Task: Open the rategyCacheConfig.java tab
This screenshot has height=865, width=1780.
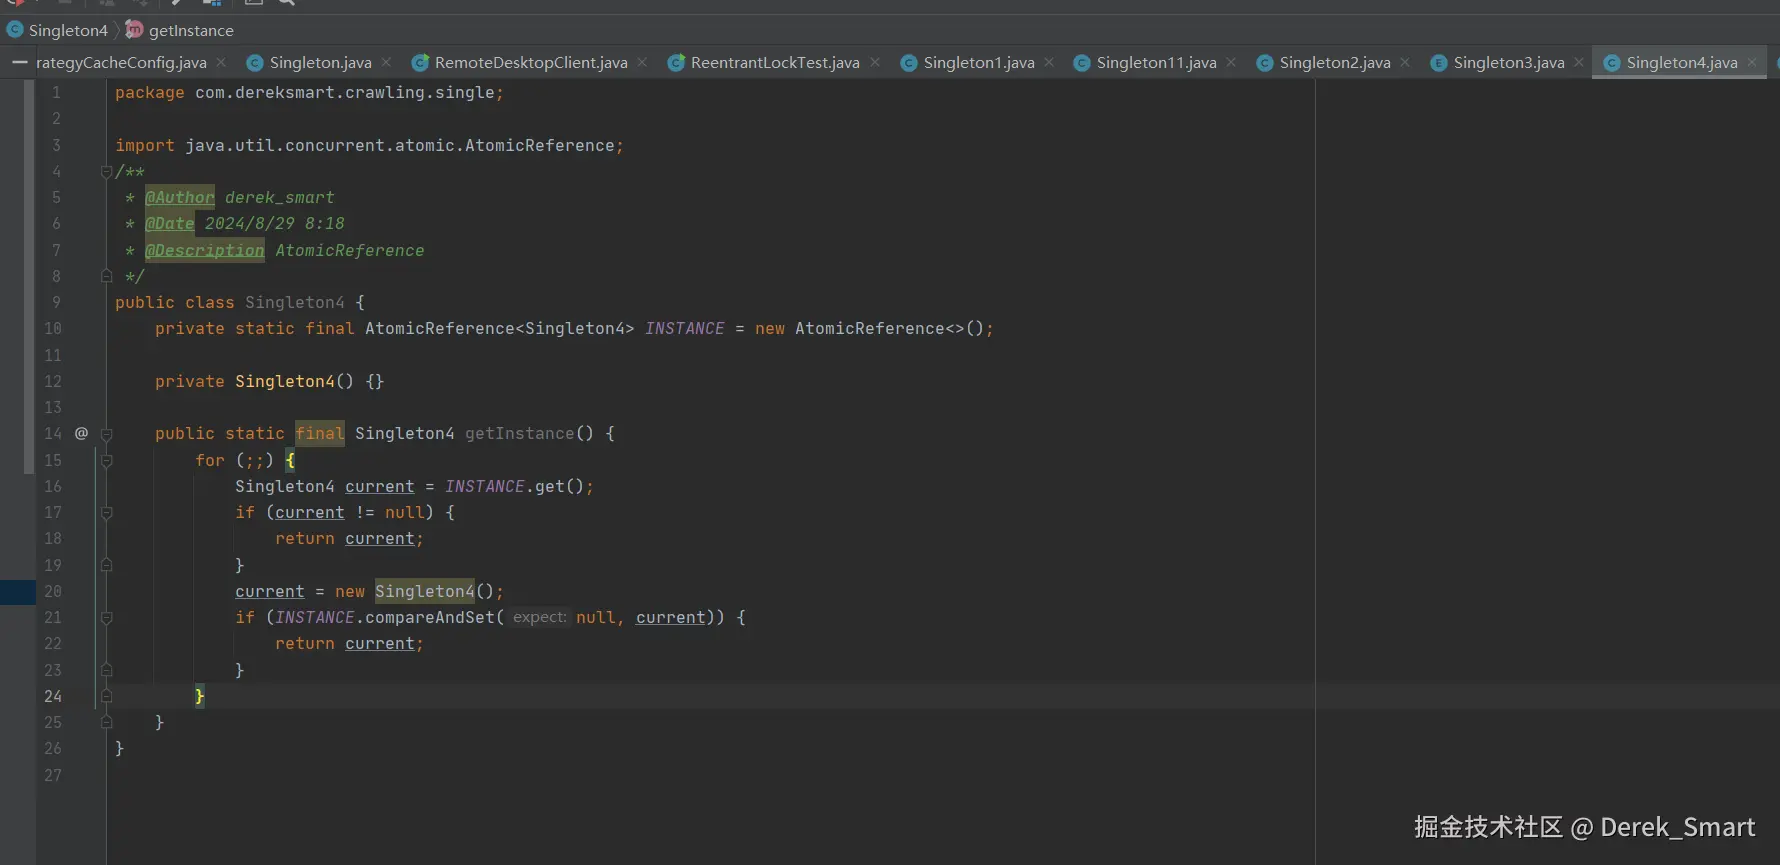Action: coord(121,62)
